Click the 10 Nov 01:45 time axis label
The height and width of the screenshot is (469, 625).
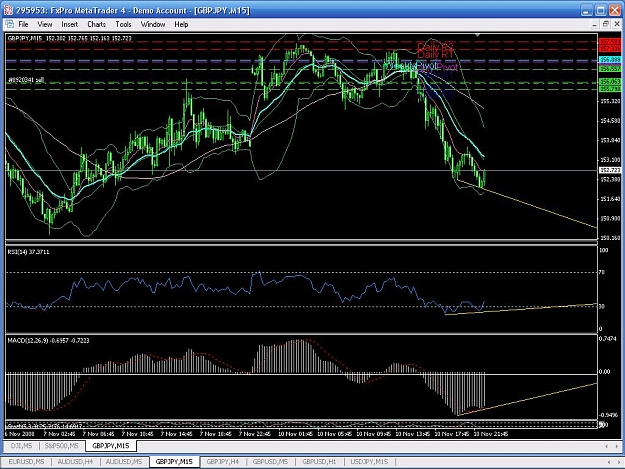tap(295, 434)
